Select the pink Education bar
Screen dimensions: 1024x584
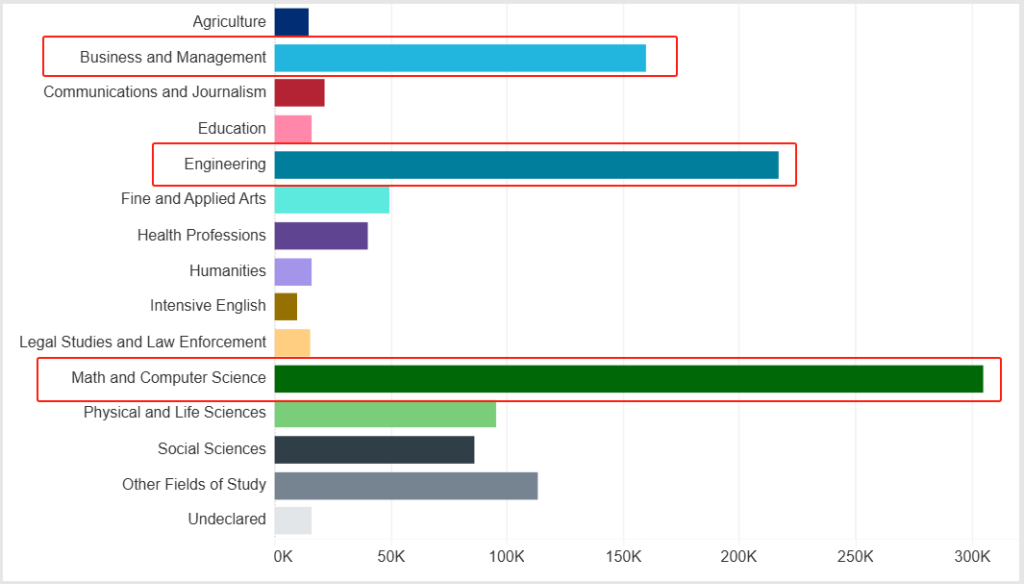(x=293, y=129)
